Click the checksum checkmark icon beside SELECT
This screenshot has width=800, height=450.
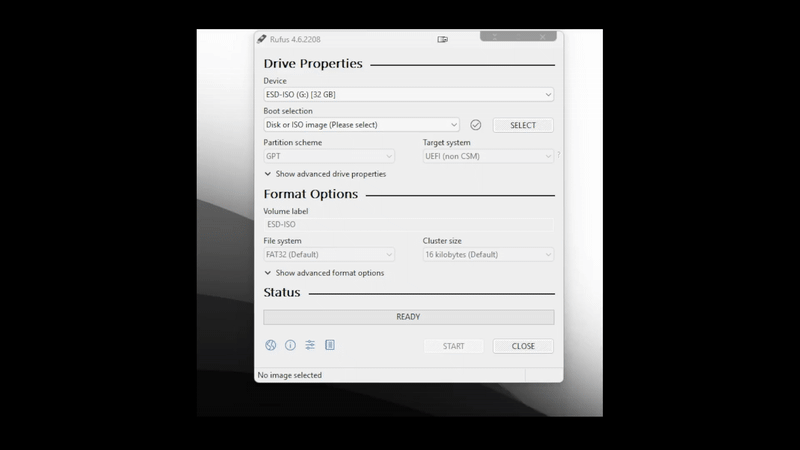[x=476, y=125]
